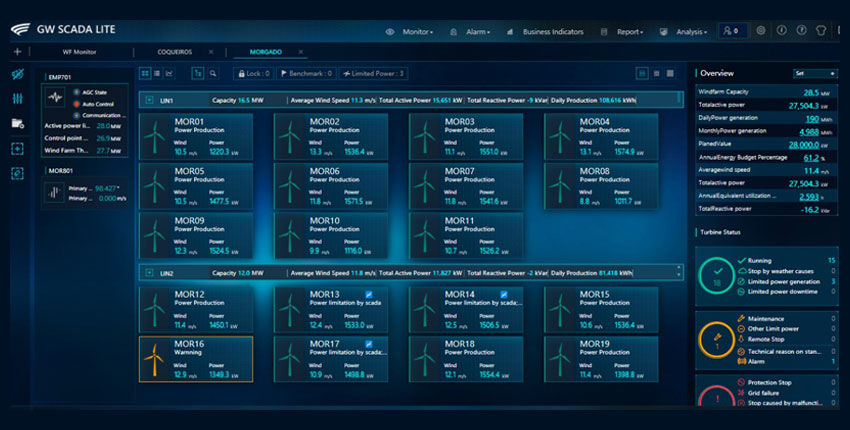Open AnnualEquivalent utilization 2,593 link
The image size is (850, 430).
pos(809,197)
